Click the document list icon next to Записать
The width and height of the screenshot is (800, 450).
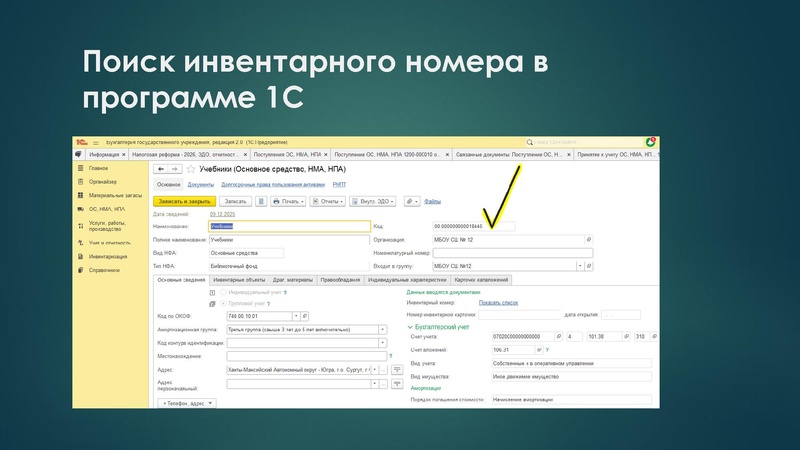261,202
